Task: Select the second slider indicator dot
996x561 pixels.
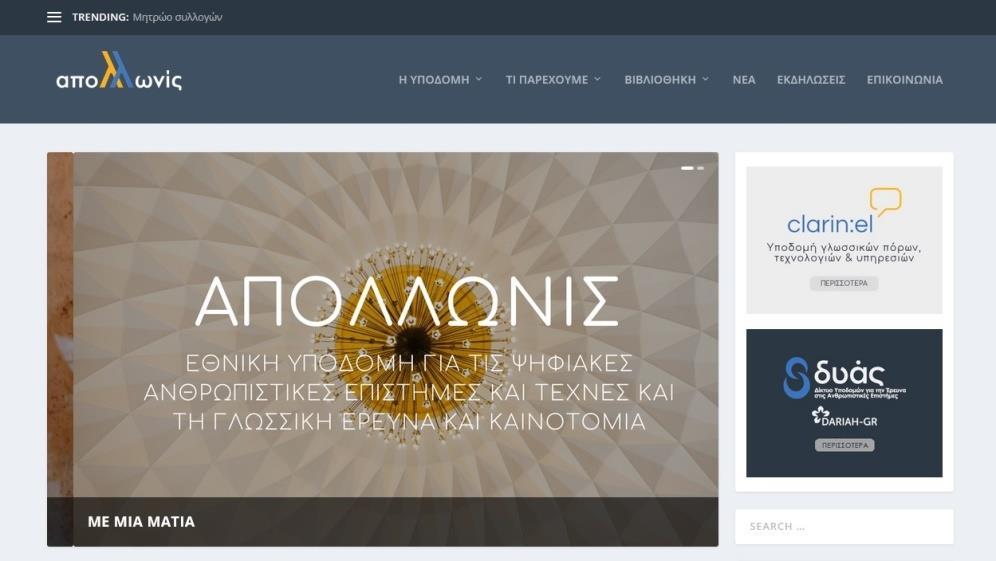Action: click(x=700, y=168)
